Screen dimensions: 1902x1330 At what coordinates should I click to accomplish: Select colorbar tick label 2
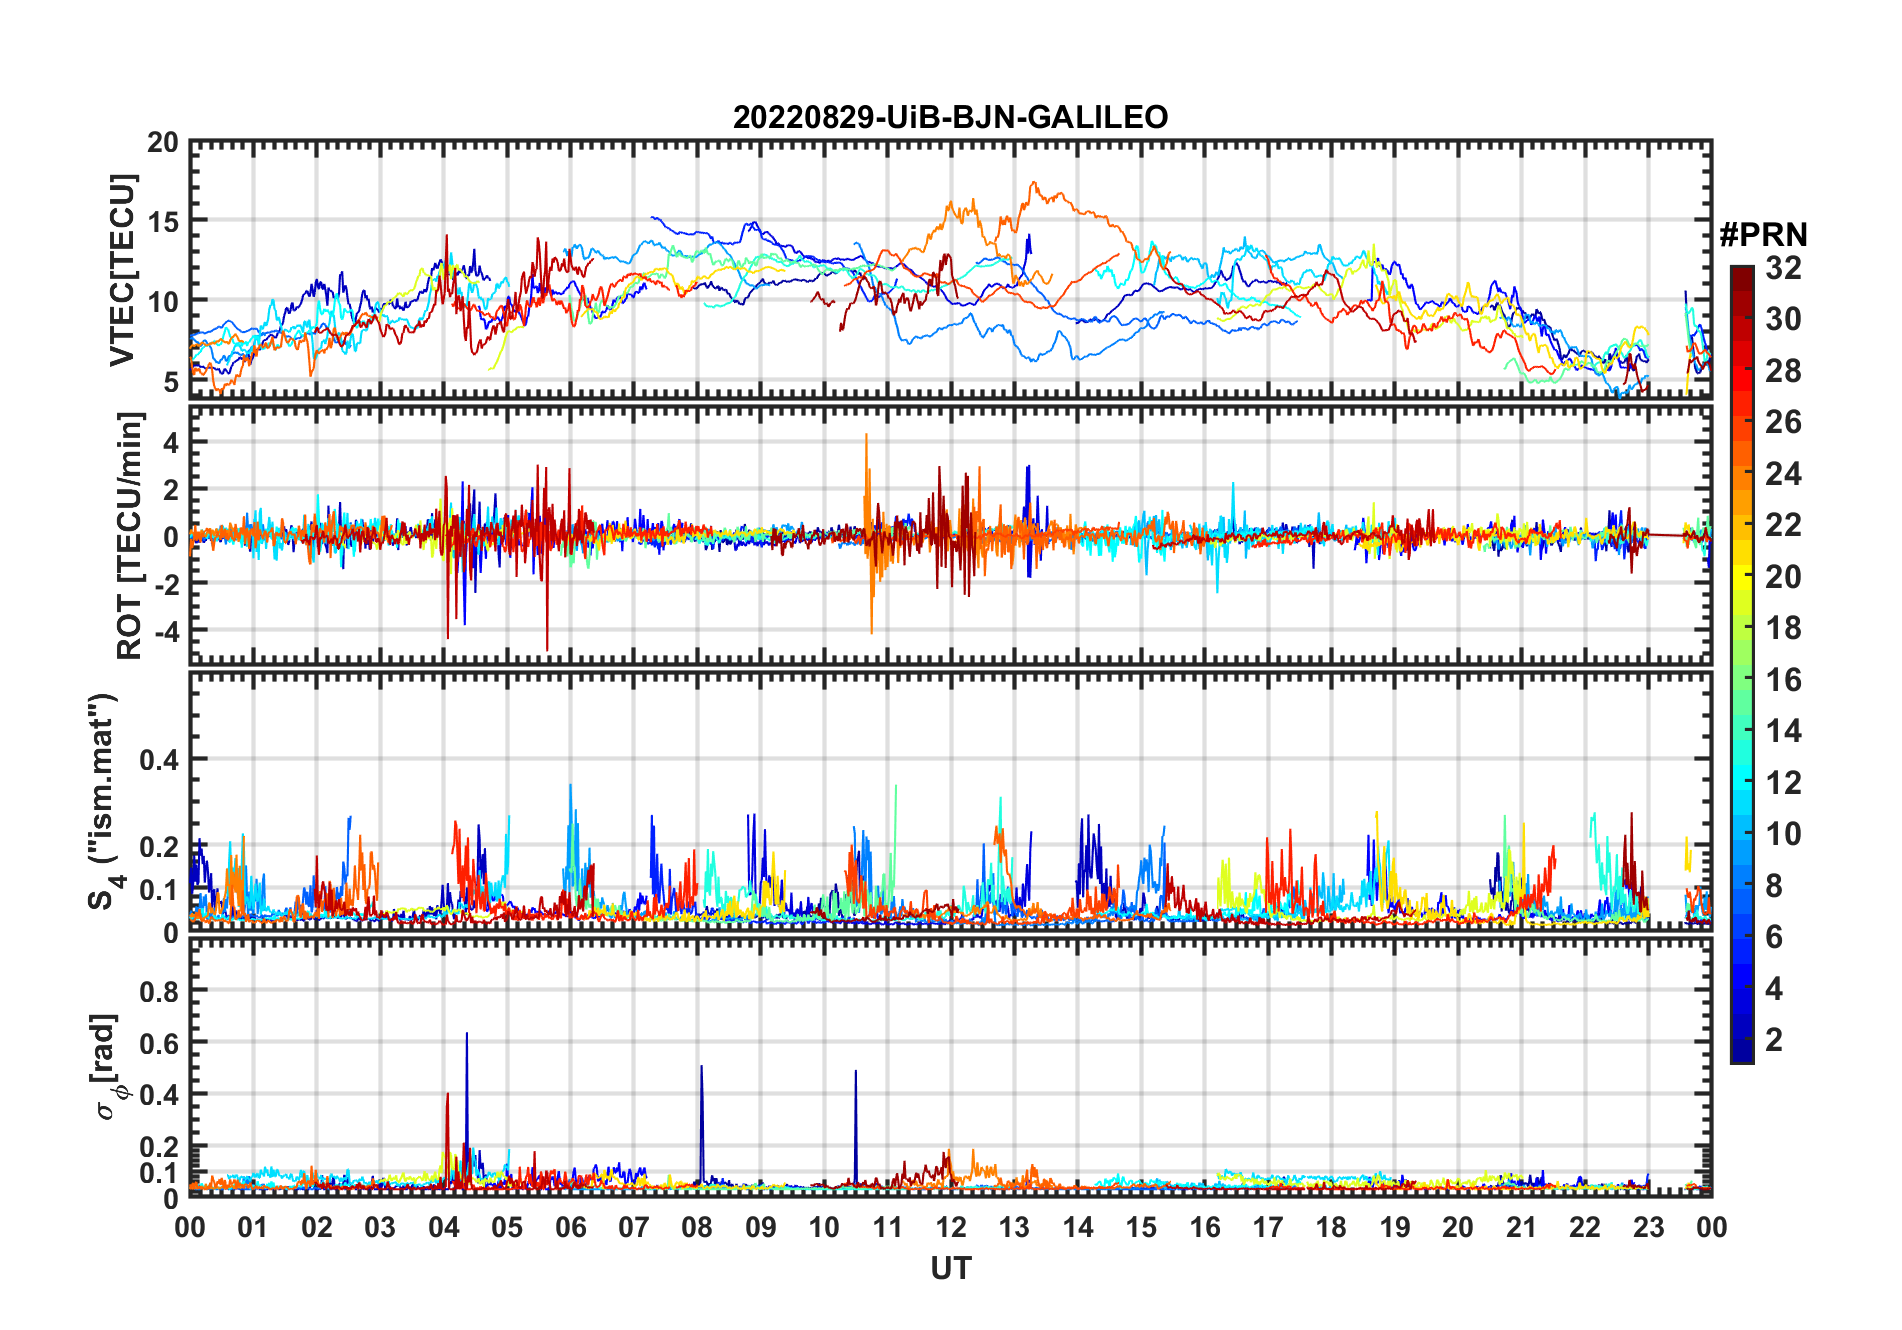(1774, 1040)
